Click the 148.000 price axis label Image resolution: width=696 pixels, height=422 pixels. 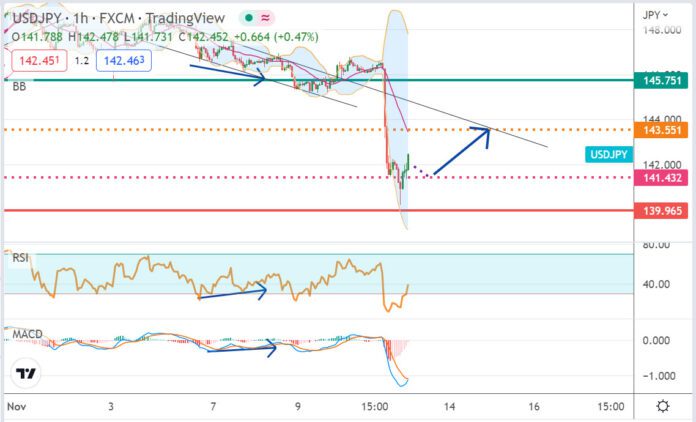point(662,30)
